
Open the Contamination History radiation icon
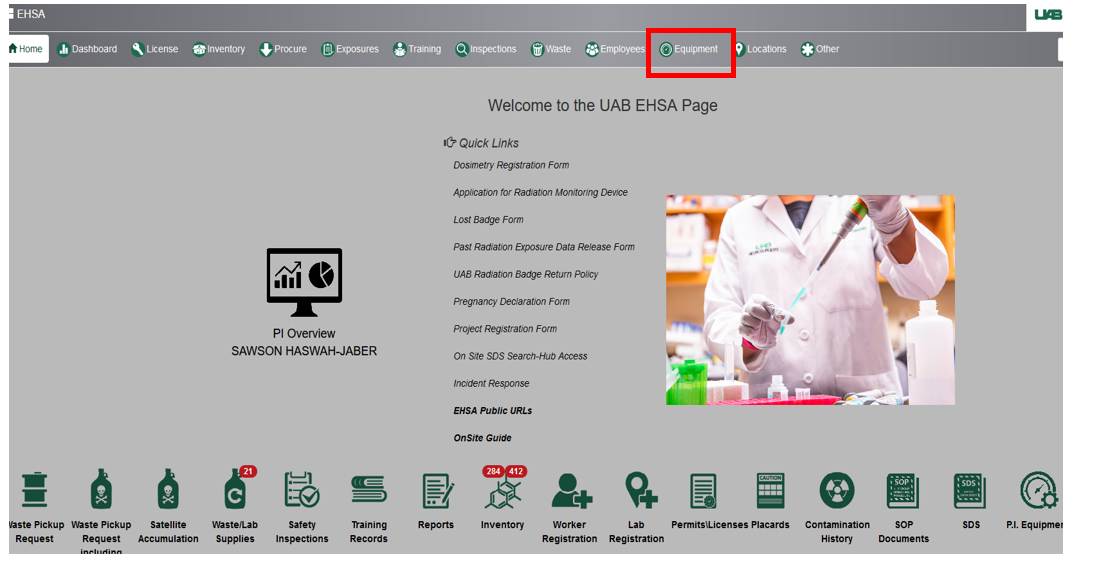click(837, 491)
